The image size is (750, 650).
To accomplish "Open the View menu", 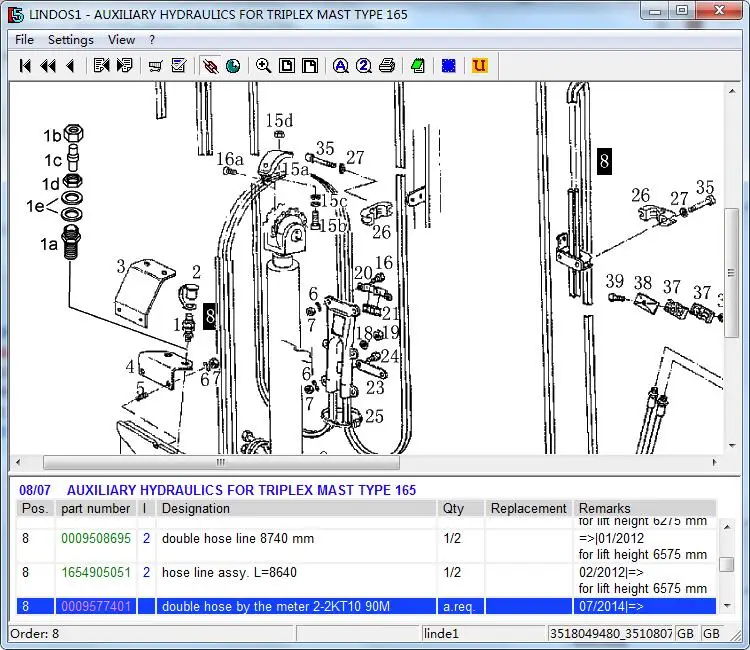I will [x=121, y=40].
